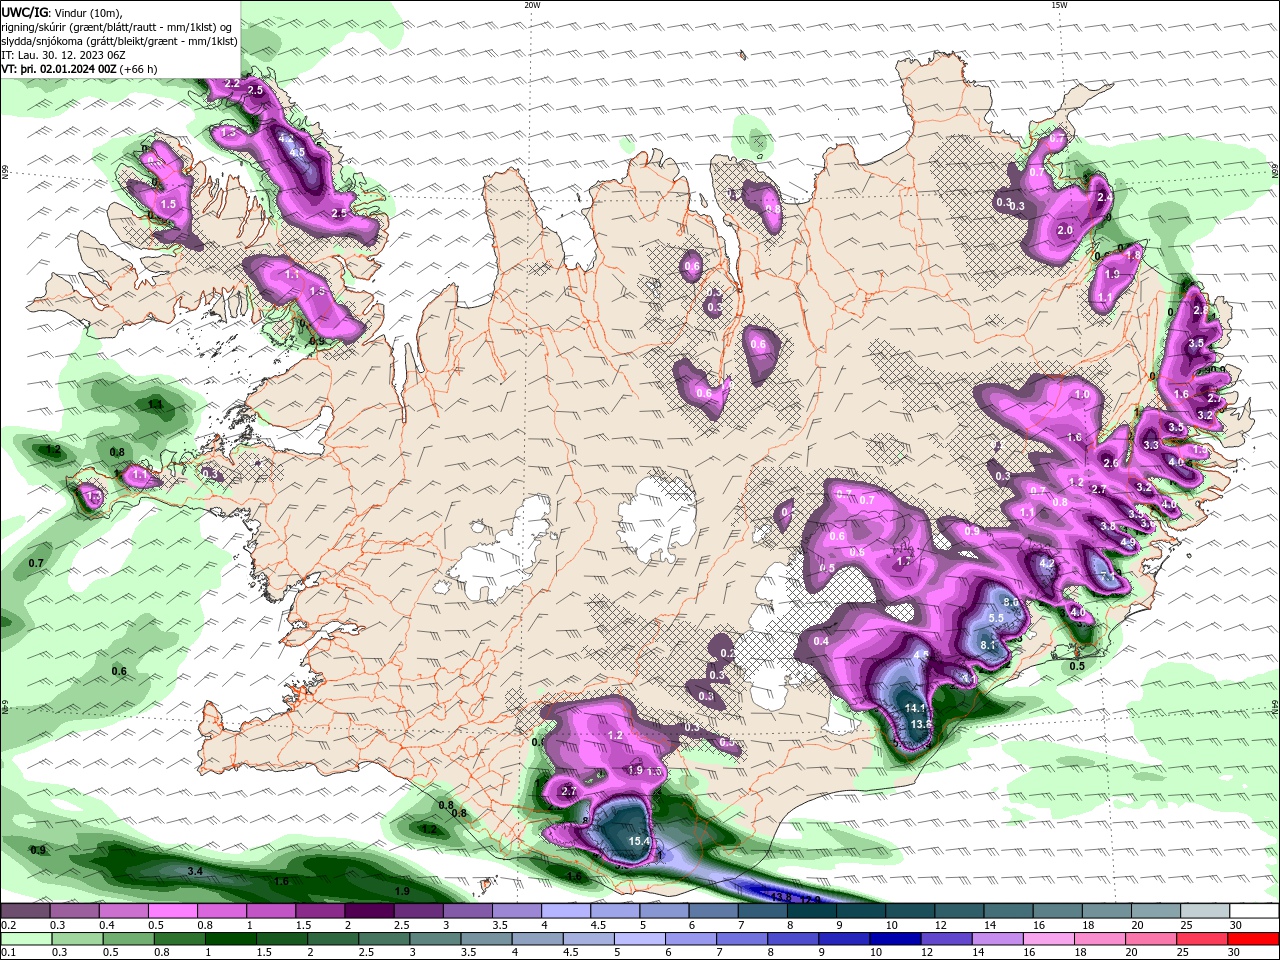Click the darkest purple swatch labelled 2, upper legend
Viewport: 1280px width, 960px height.
(x=369, y=911)
